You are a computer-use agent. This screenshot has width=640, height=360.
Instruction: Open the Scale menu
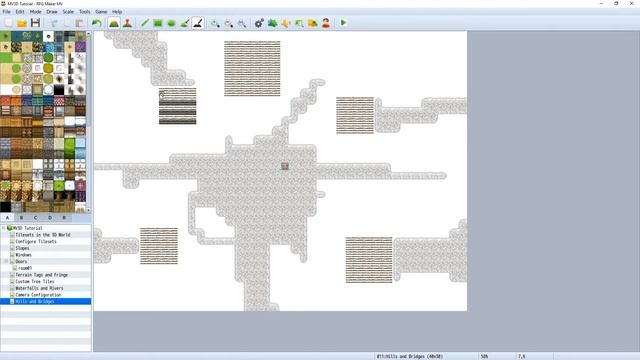pyautogui.click(x=68, y=12)
